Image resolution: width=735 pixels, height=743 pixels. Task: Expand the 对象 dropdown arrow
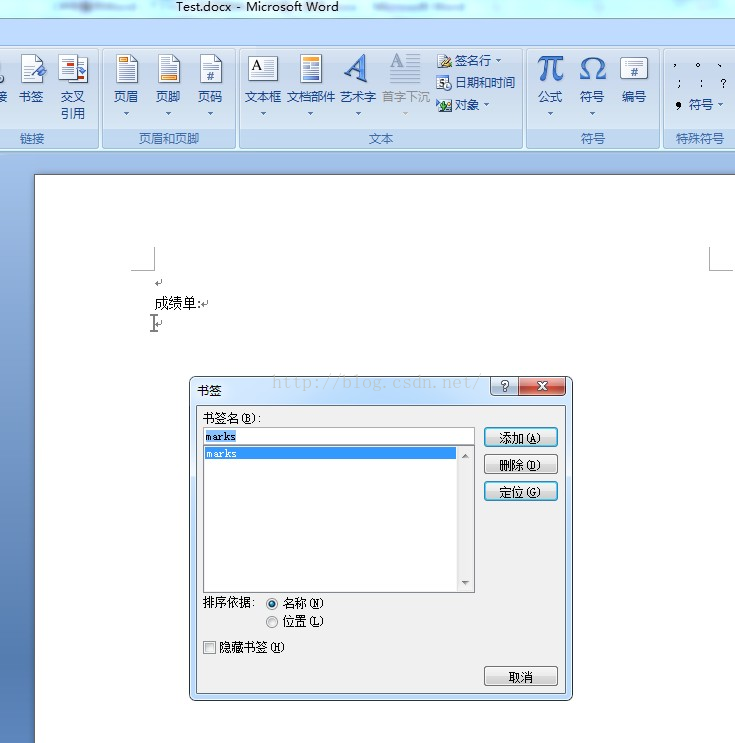[486, 105]
